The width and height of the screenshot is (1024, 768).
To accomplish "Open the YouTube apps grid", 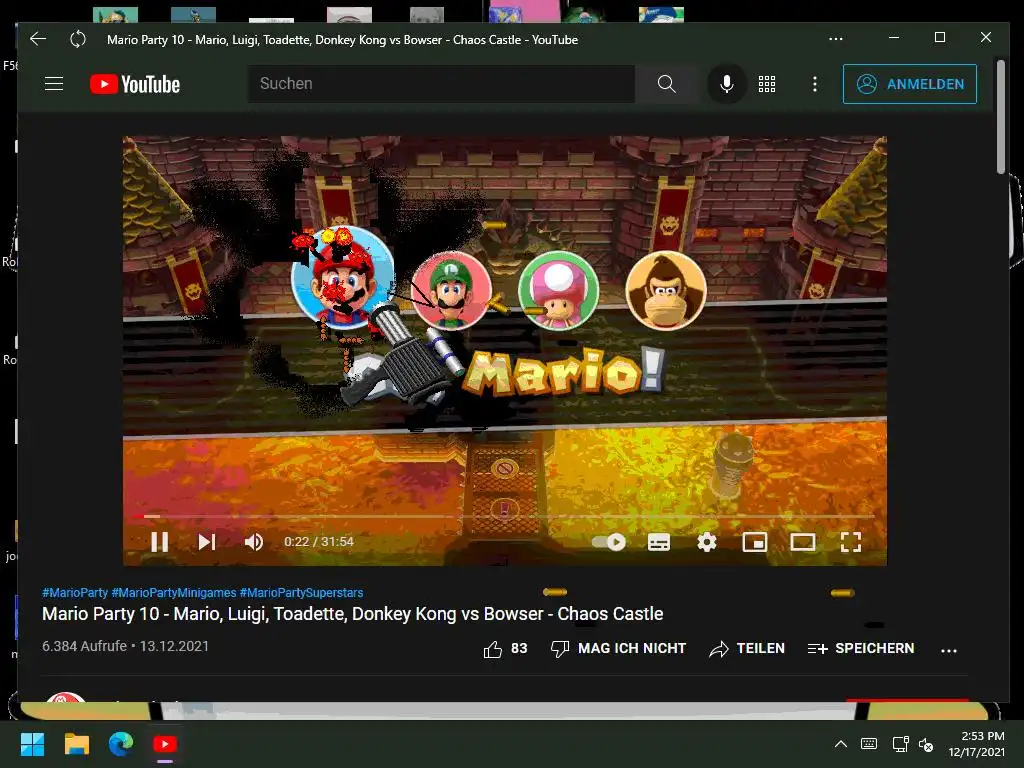I will [767, 84].
